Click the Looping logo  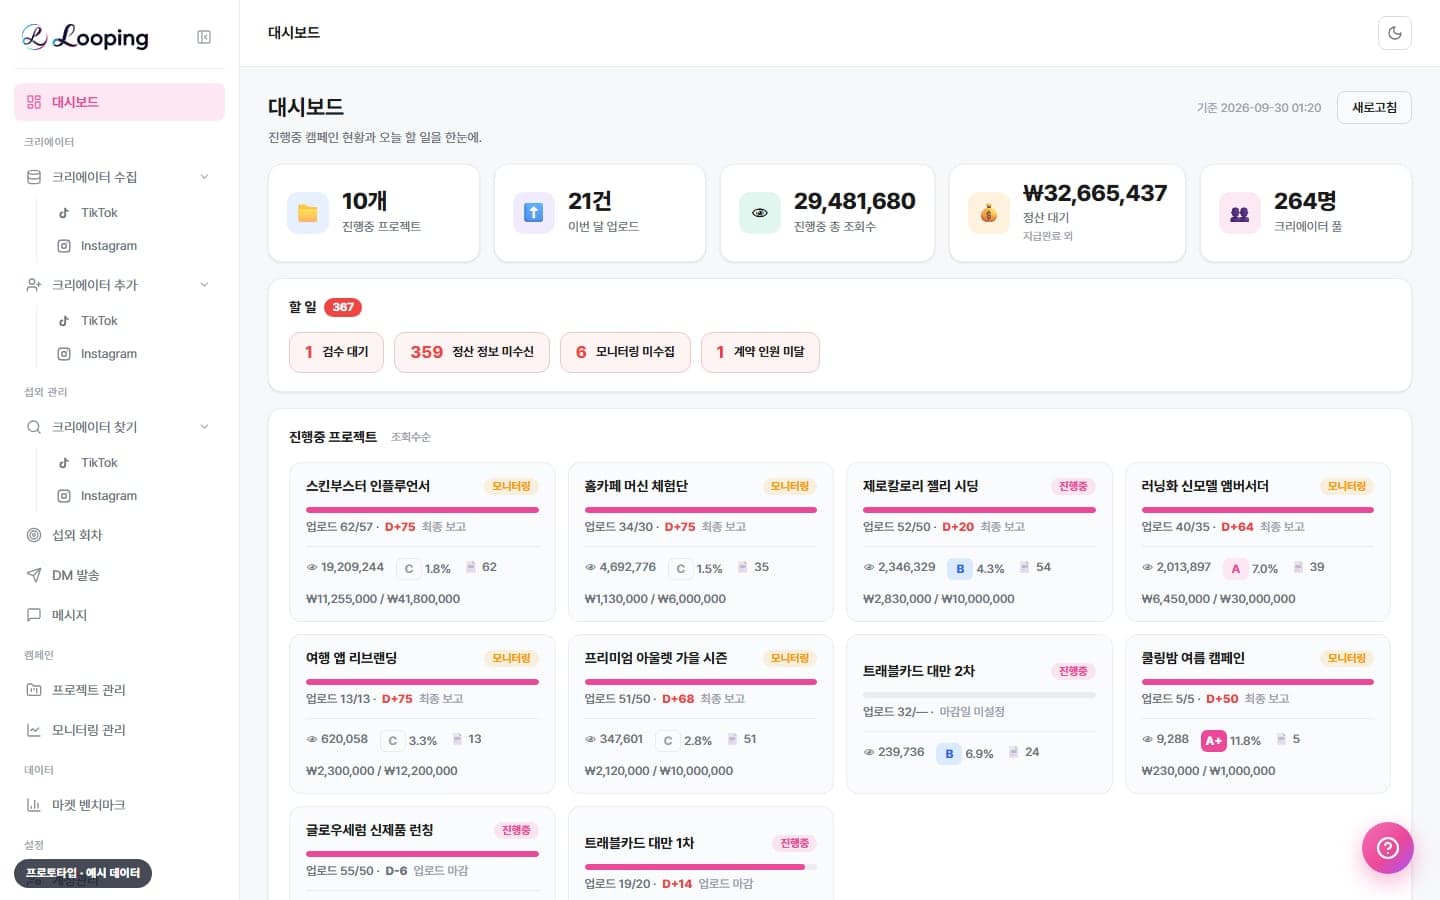85,37
